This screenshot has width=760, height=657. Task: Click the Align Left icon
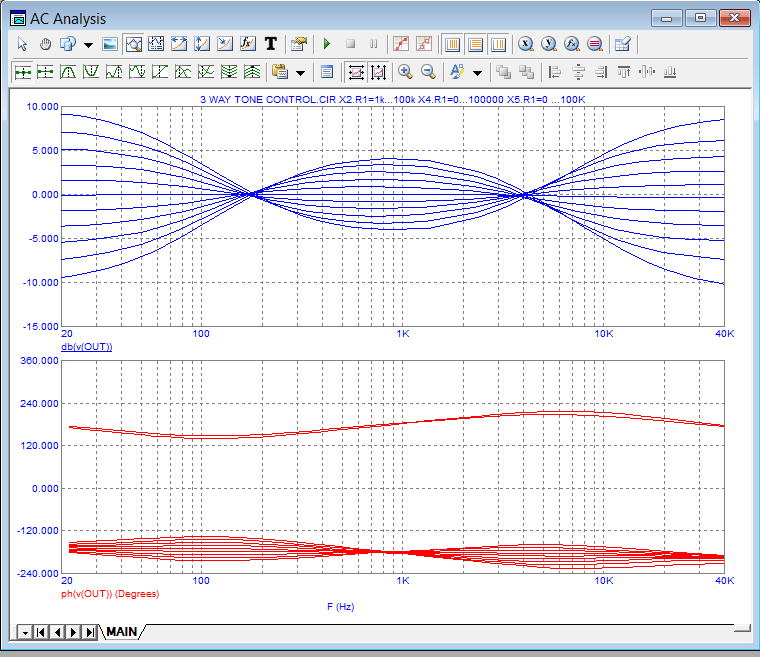[x=554, y=72]
